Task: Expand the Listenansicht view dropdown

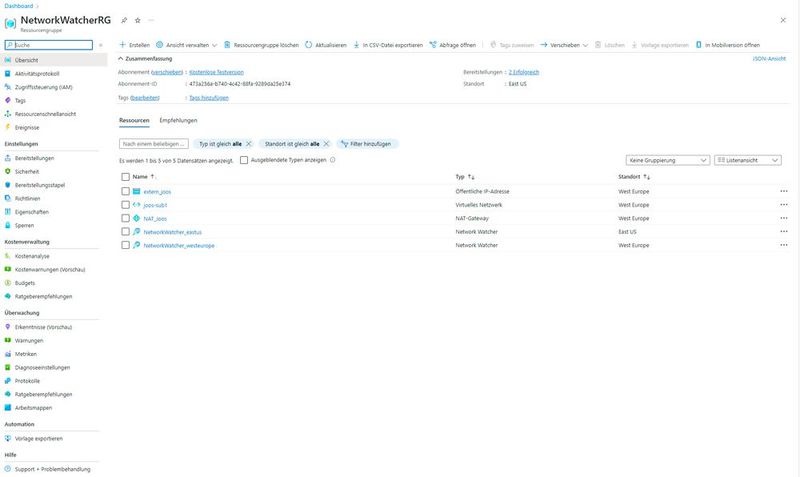Action: coord(747,160)
